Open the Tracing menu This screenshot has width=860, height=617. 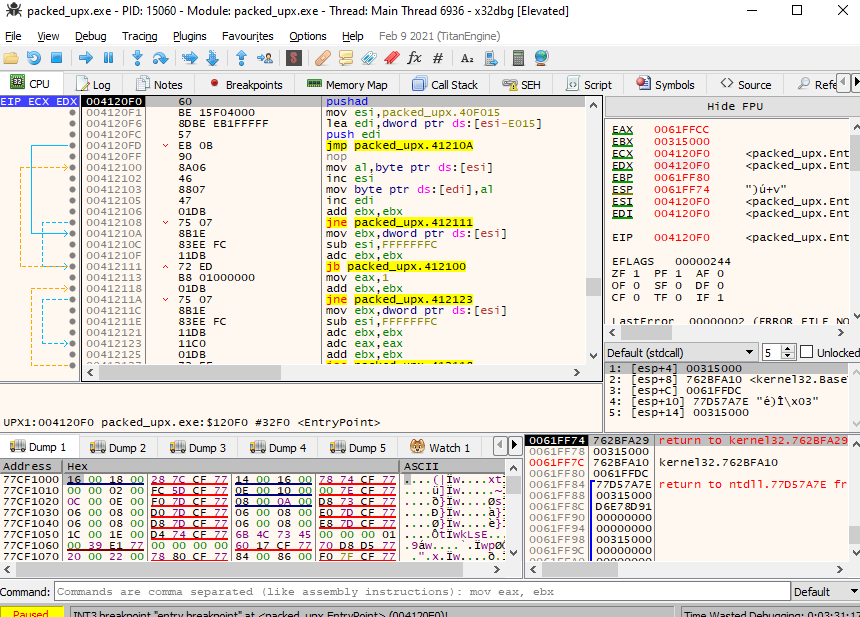(139, 36)
